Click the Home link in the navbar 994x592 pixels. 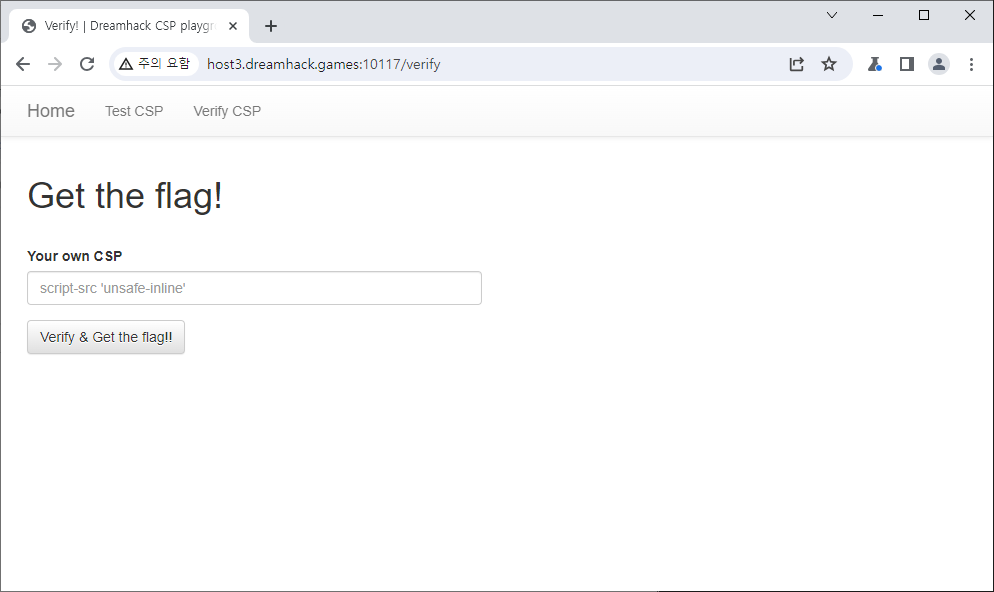[51, 111]
